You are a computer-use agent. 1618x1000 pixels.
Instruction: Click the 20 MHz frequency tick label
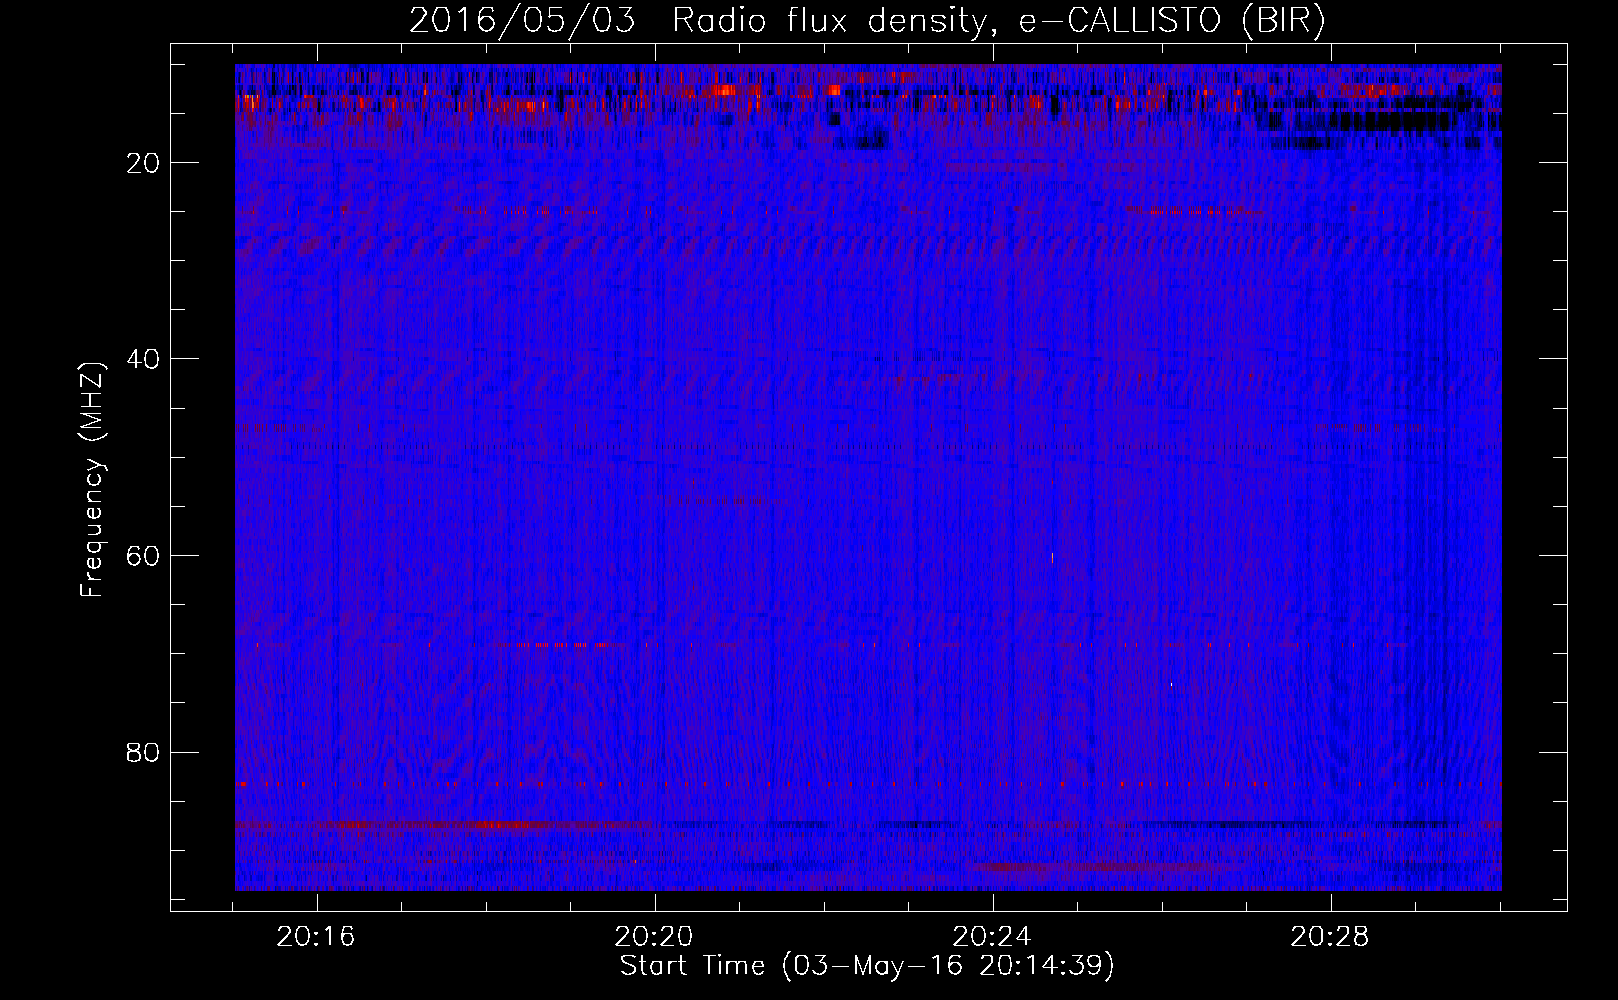[x=144, y=163]
